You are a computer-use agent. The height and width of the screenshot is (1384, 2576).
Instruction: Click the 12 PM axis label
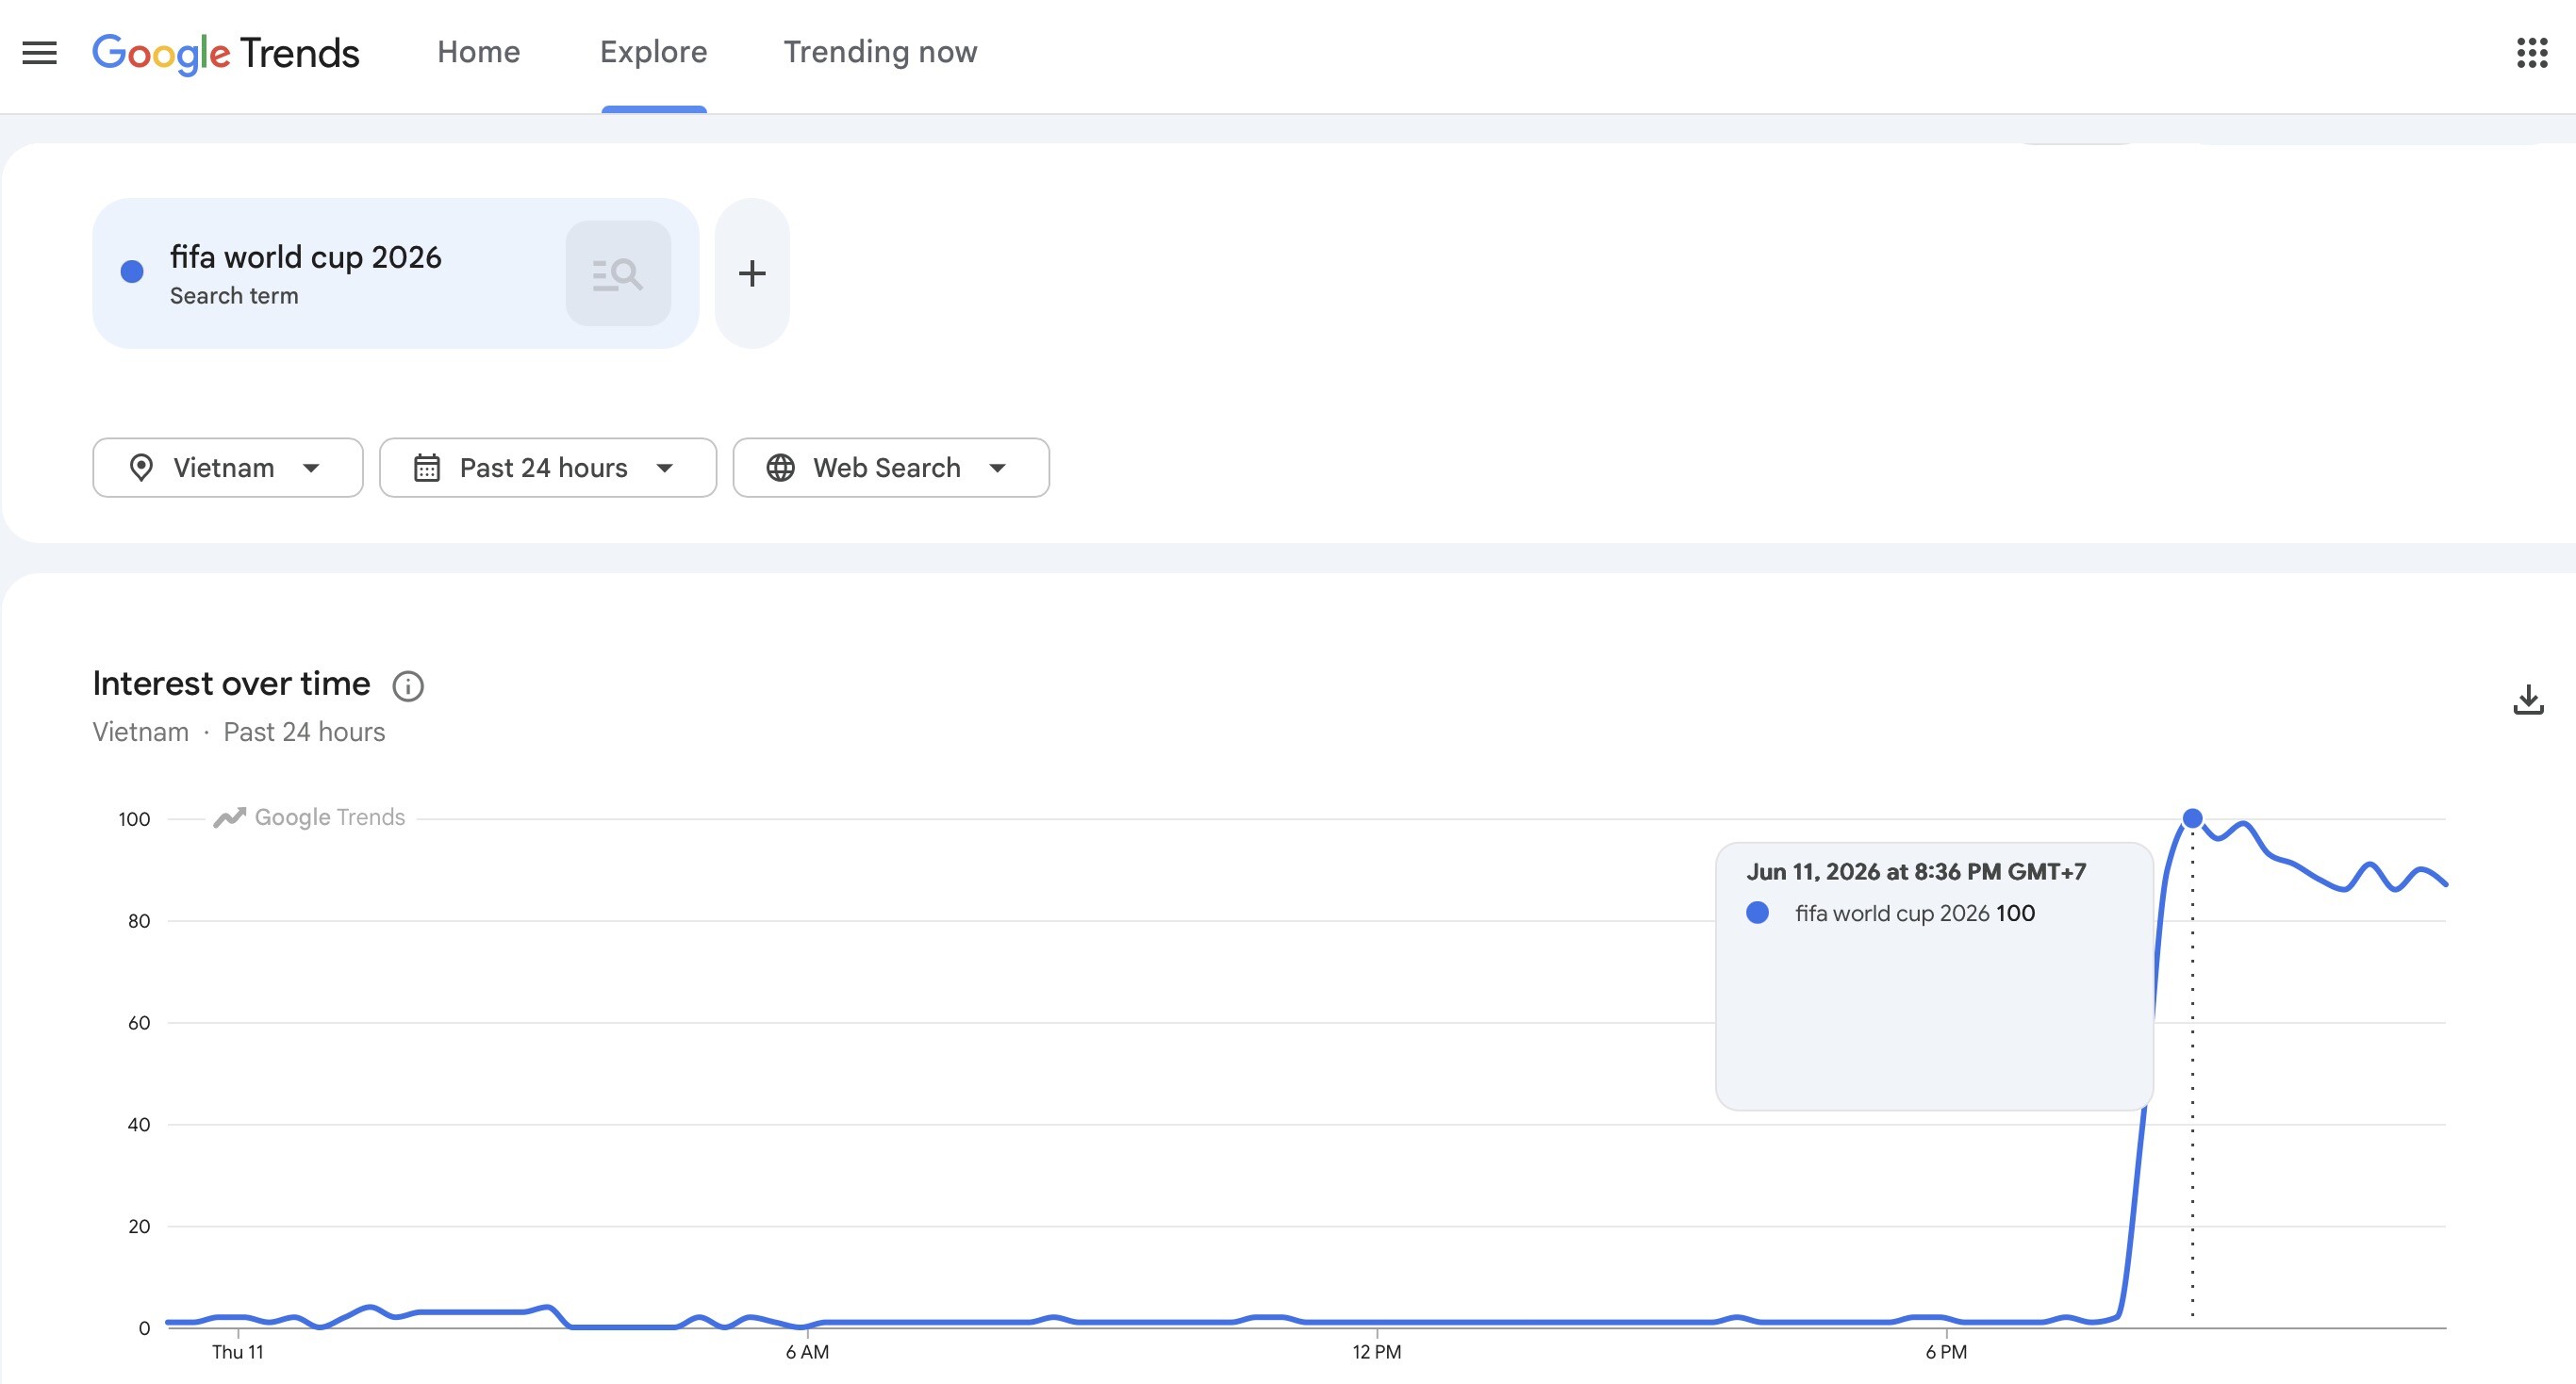[1377, 1352]
